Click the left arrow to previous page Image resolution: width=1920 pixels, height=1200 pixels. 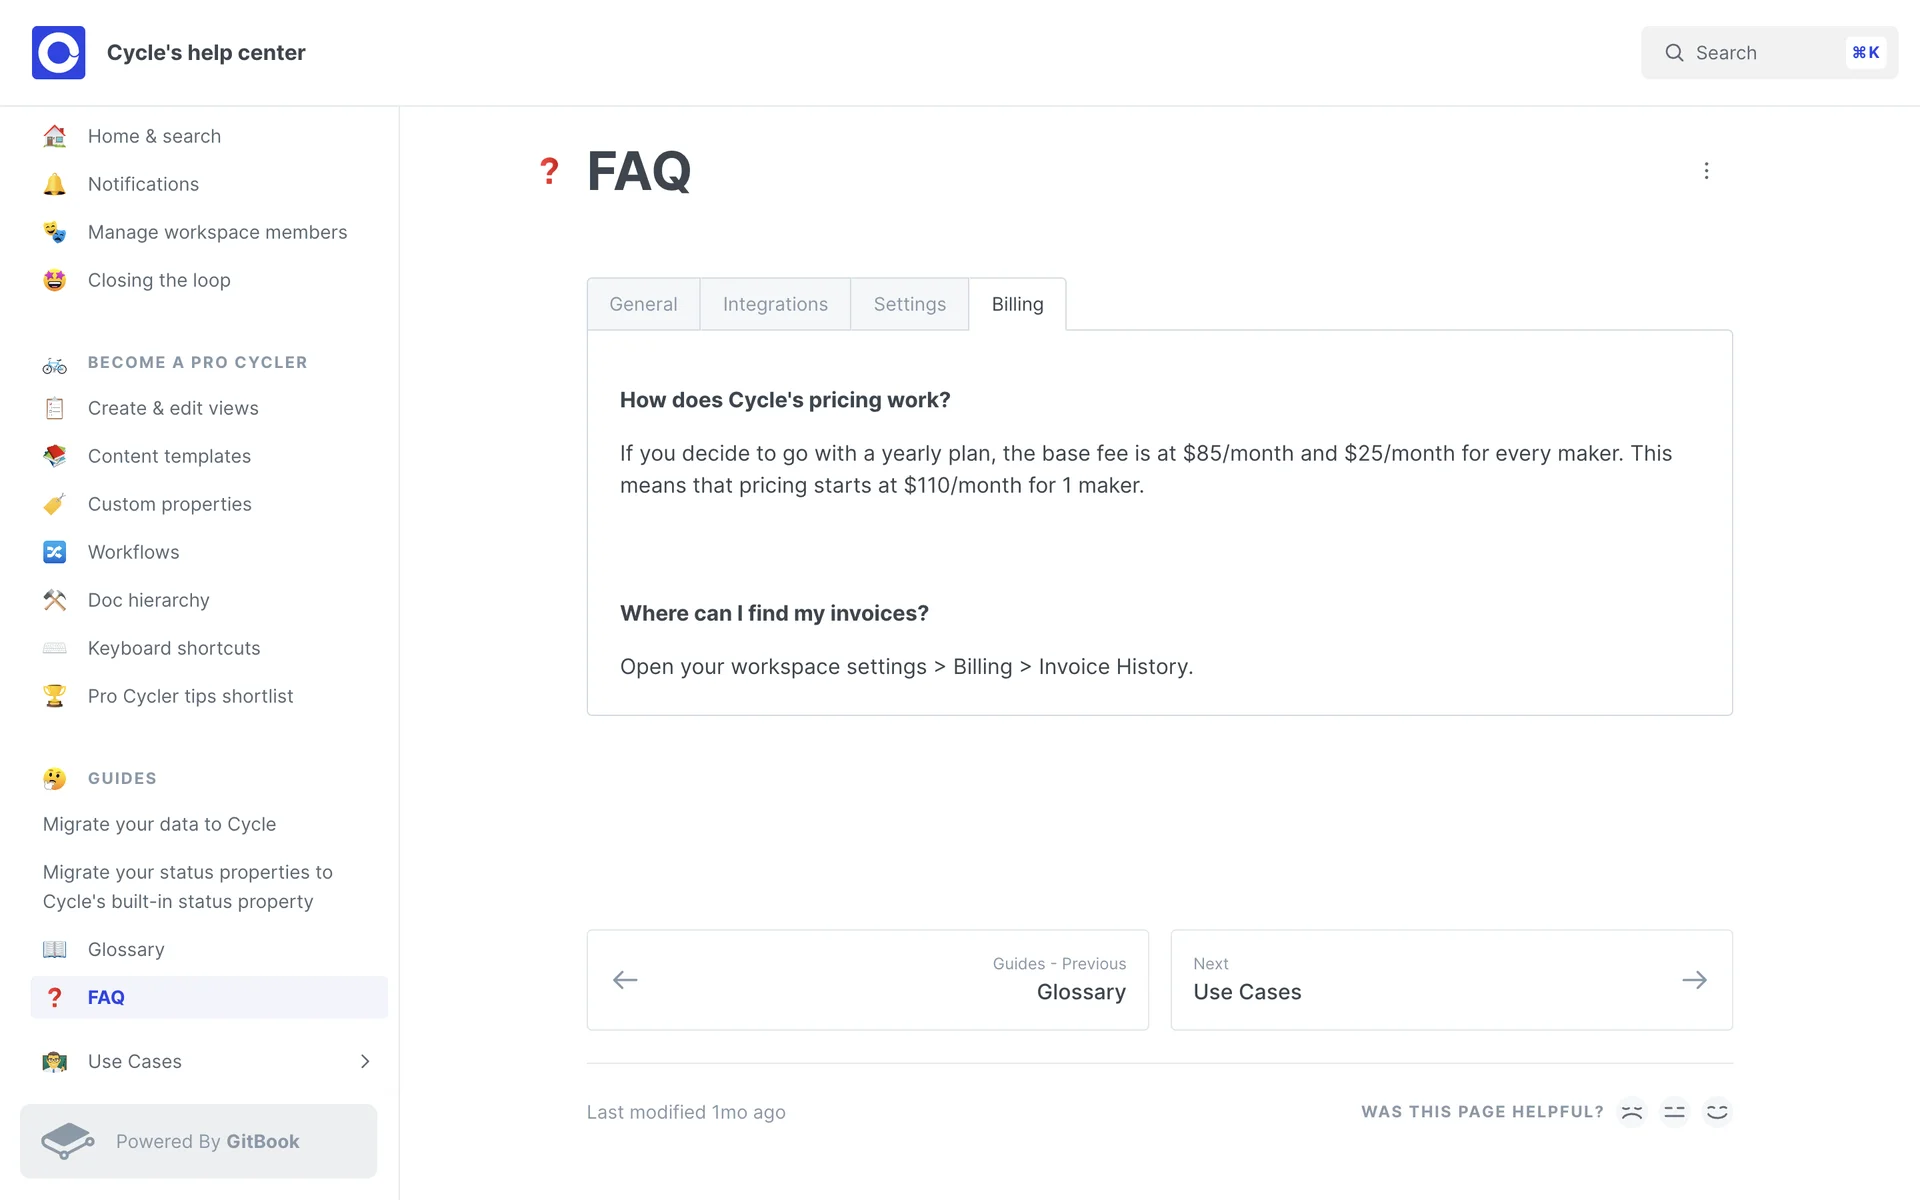(625, 980)
